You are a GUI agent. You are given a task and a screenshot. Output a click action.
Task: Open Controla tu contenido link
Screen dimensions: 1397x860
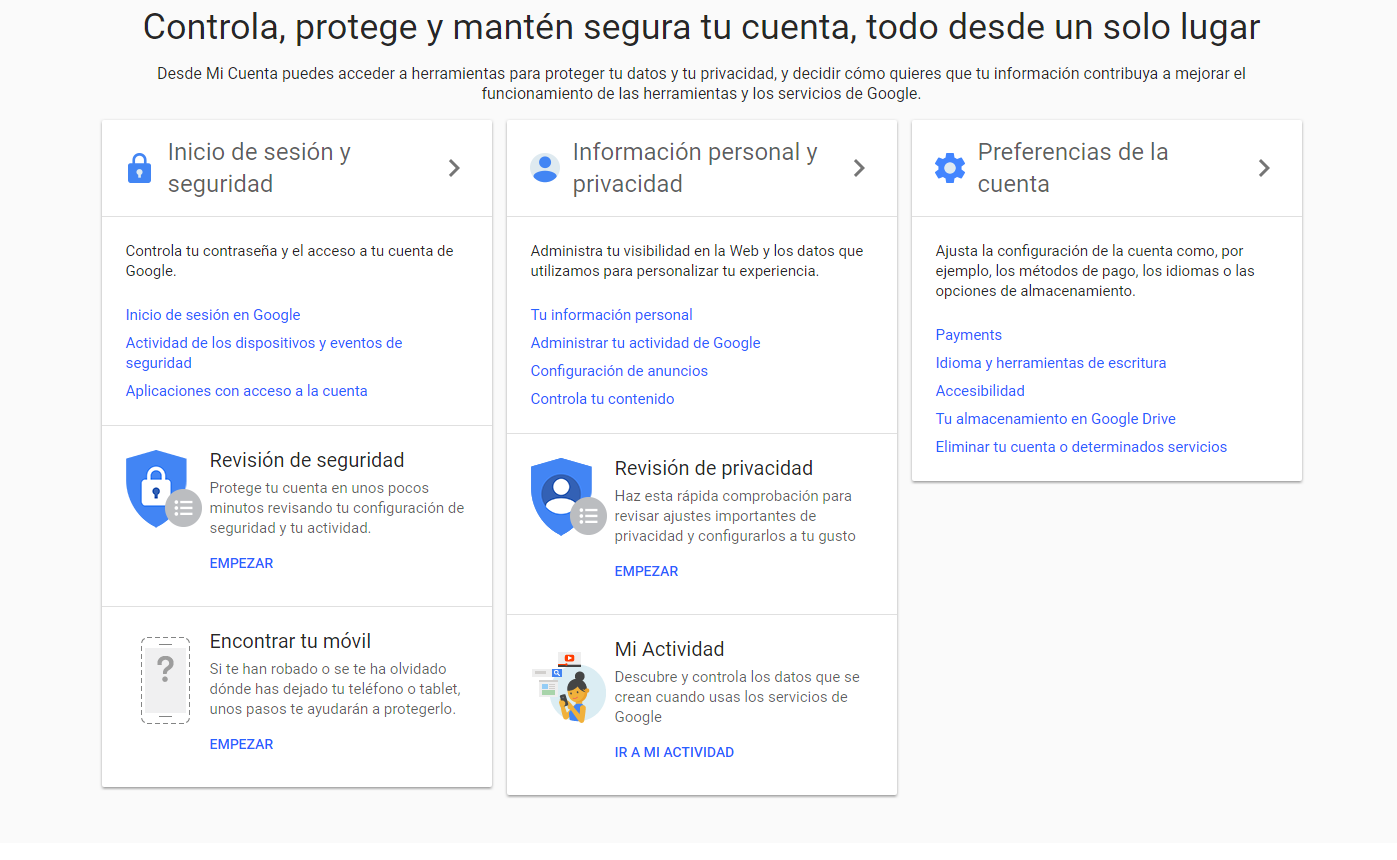[x=603, y=399]
